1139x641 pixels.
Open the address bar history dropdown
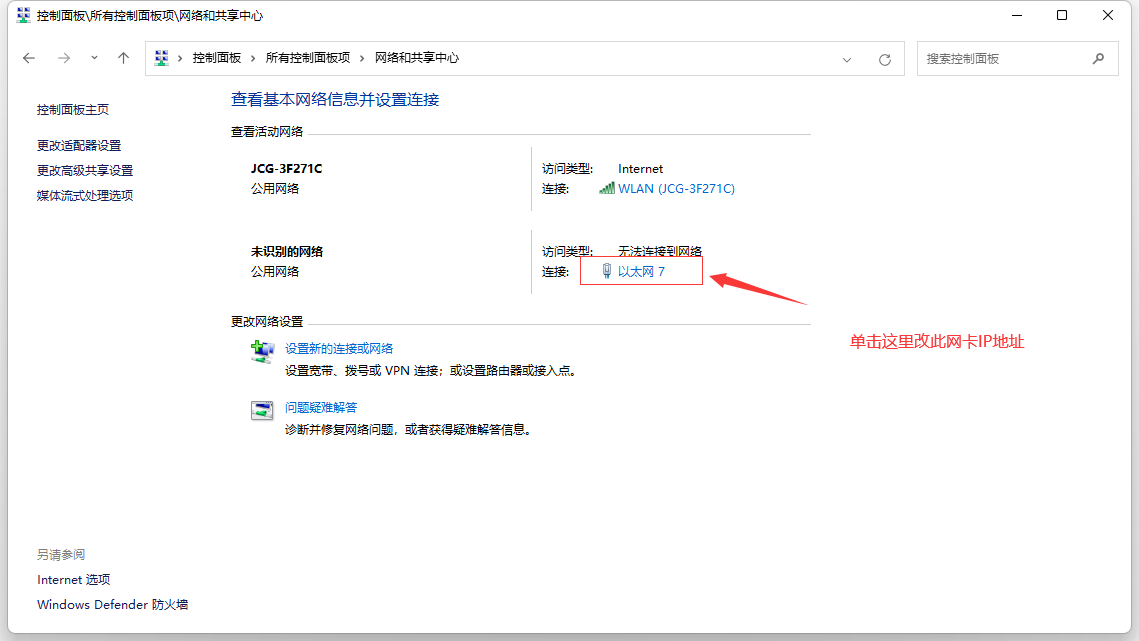(x=847, y=58)
